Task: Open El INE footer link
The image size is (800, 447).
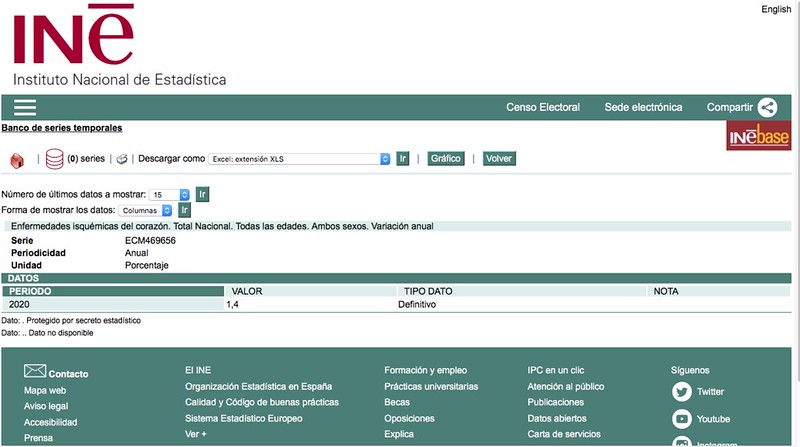Action: (198, 370)
